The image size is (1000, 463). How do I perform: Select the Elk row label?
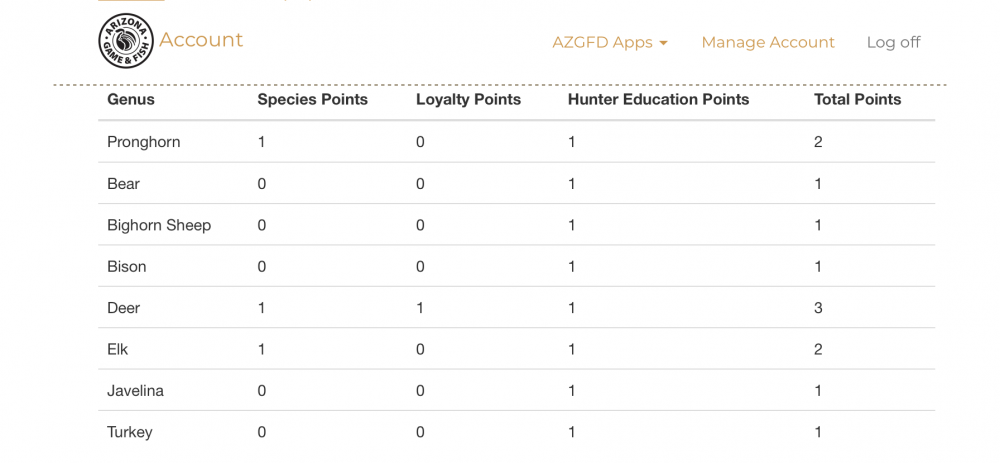(118, 349)
